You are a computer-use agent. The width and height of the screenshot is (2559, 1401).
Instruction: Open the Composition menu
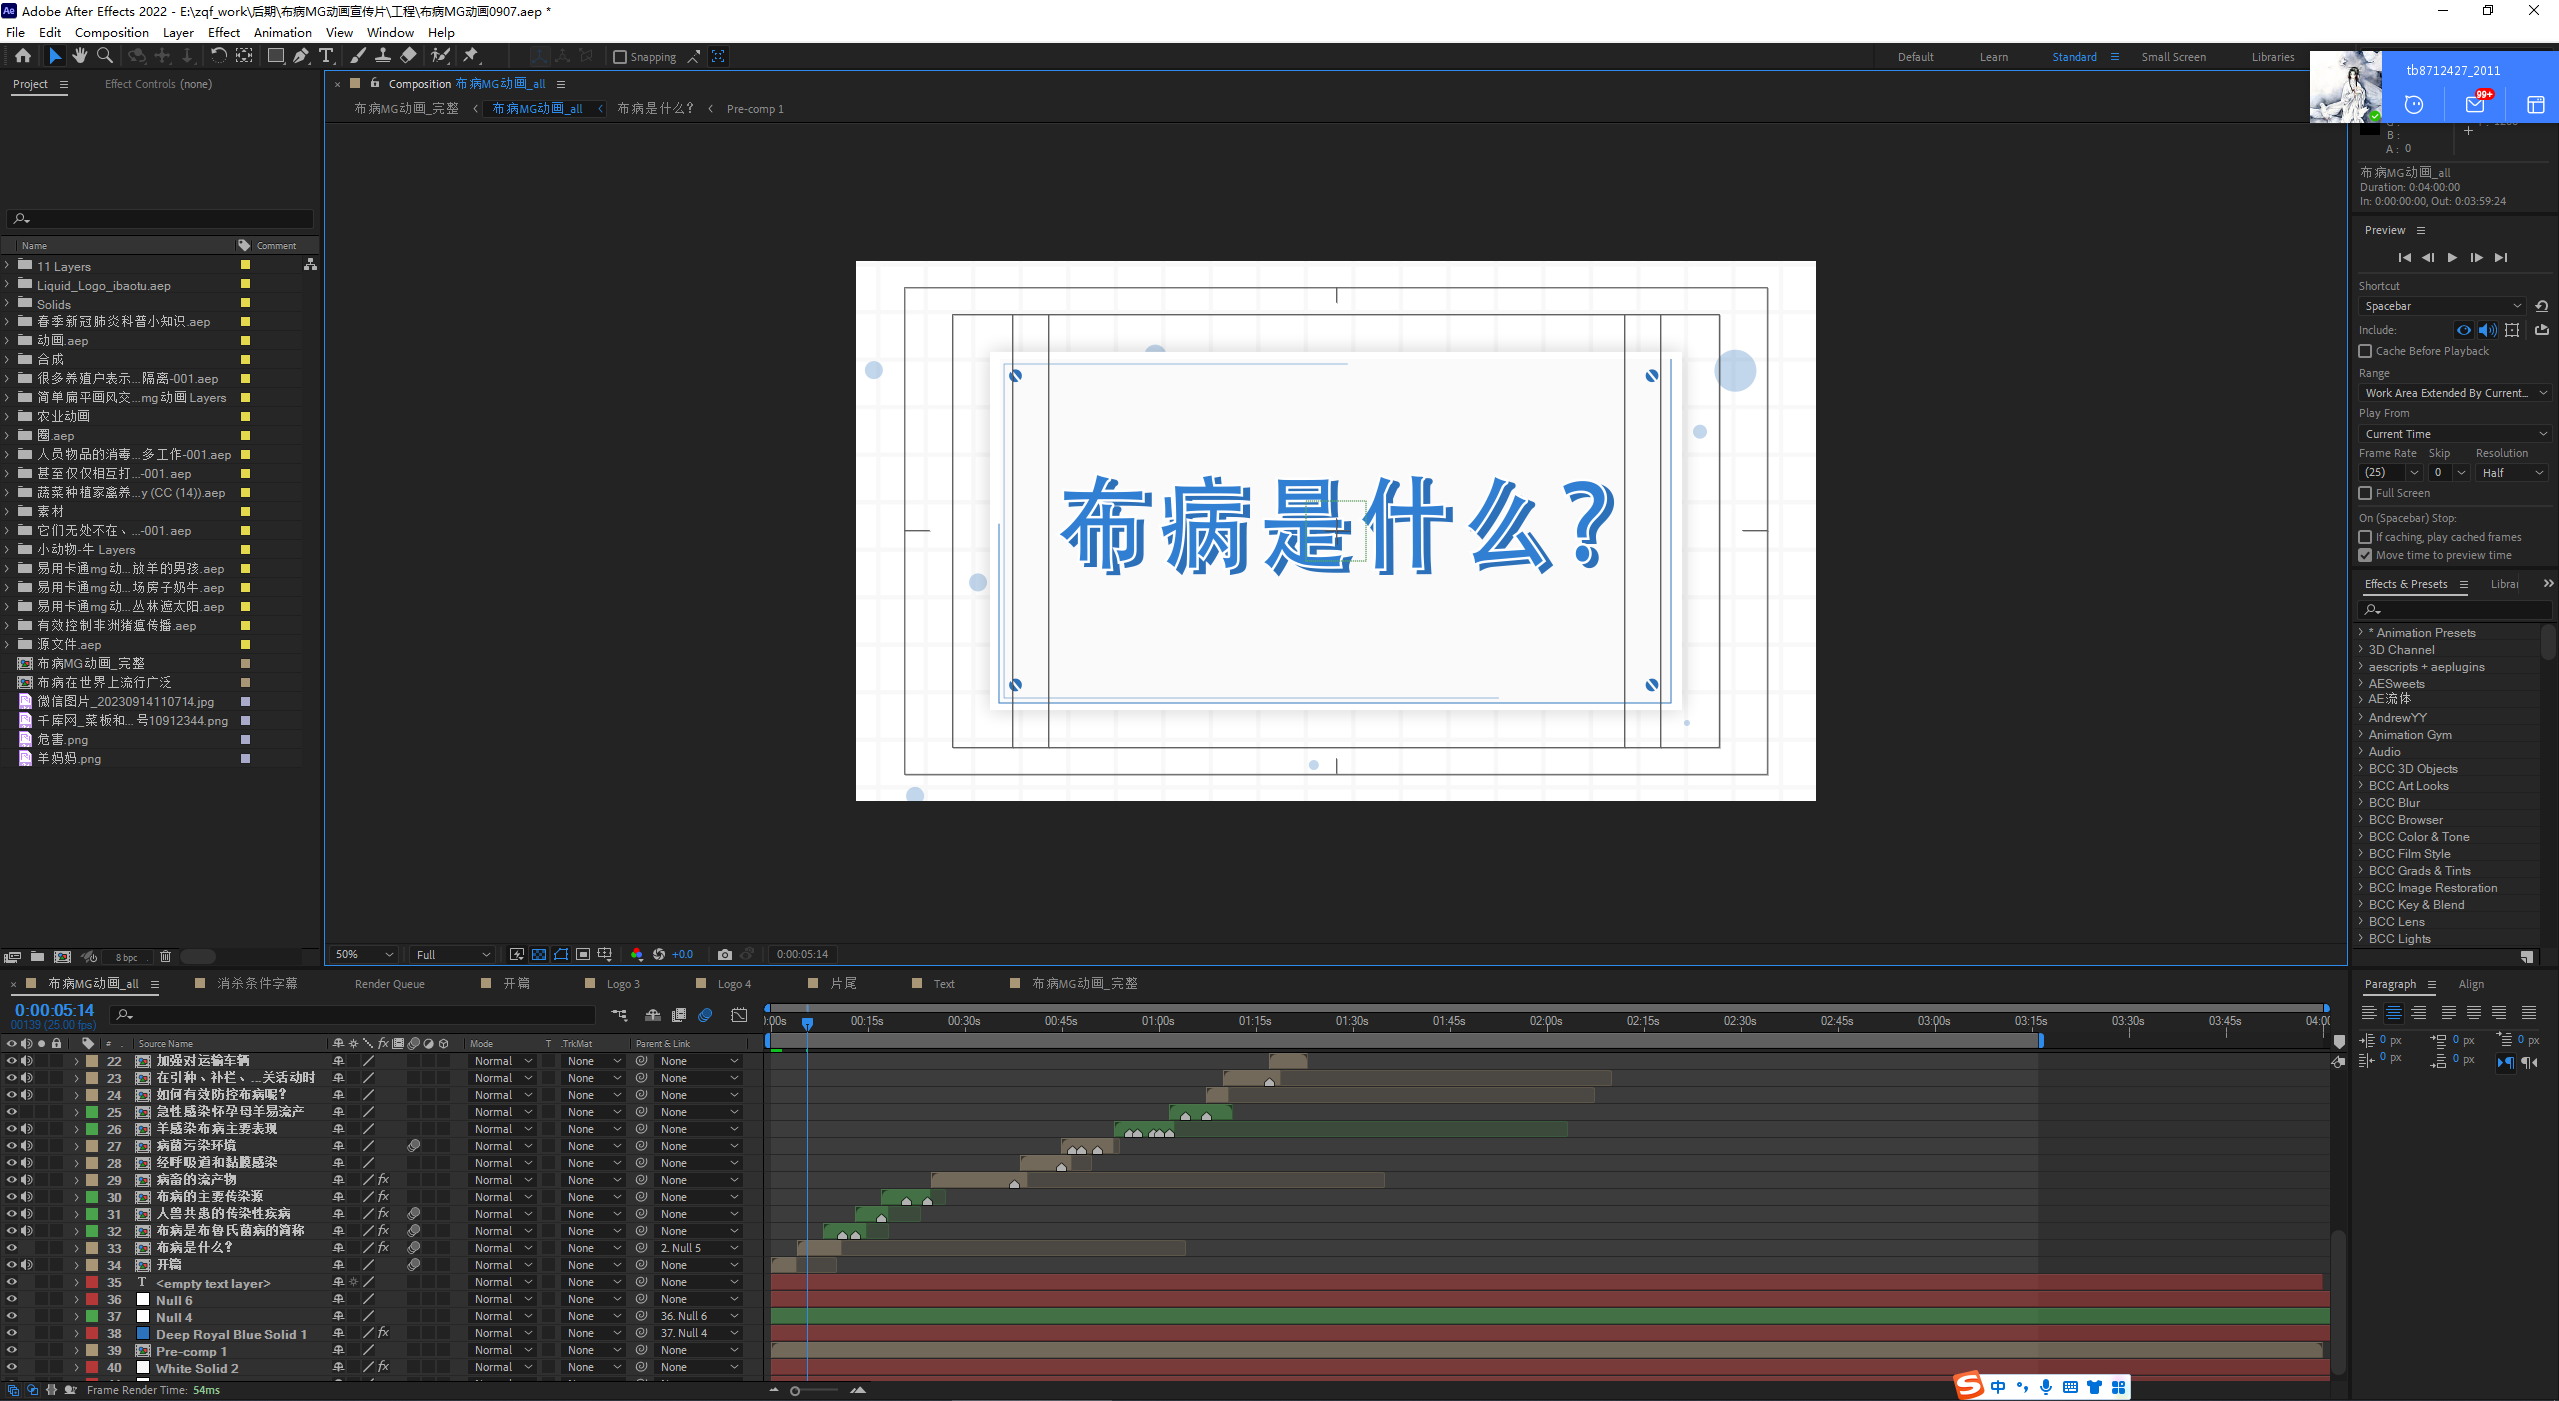click(112, 32)
